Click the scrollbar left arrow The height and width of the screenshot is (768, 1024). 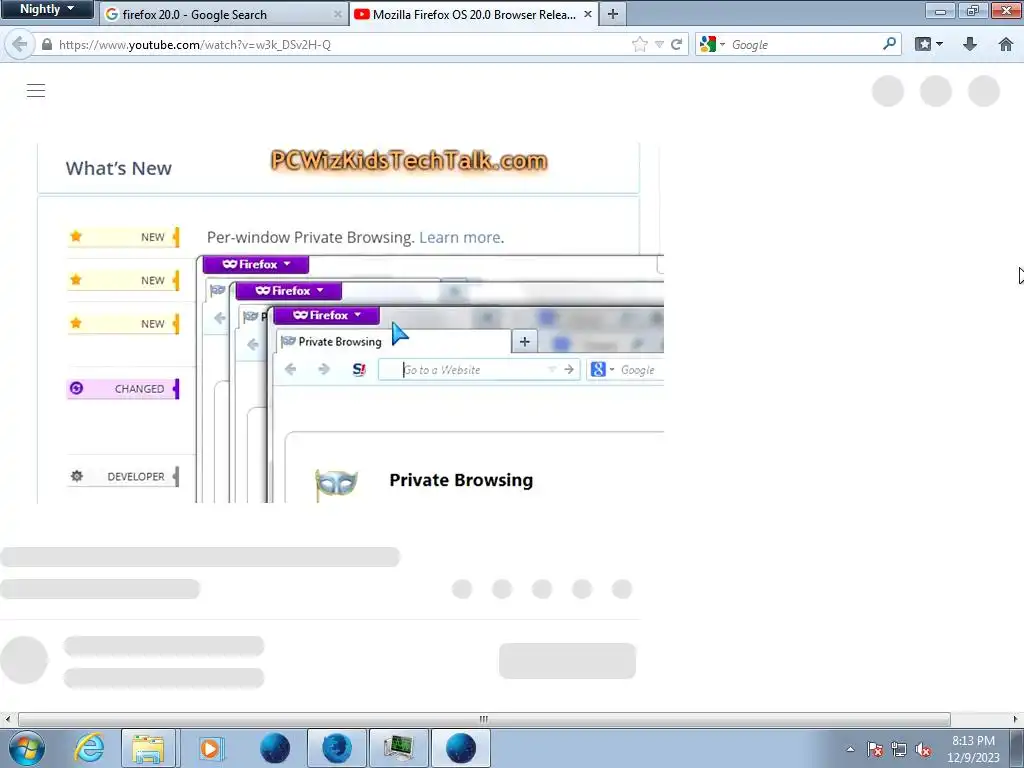[7, 719]
